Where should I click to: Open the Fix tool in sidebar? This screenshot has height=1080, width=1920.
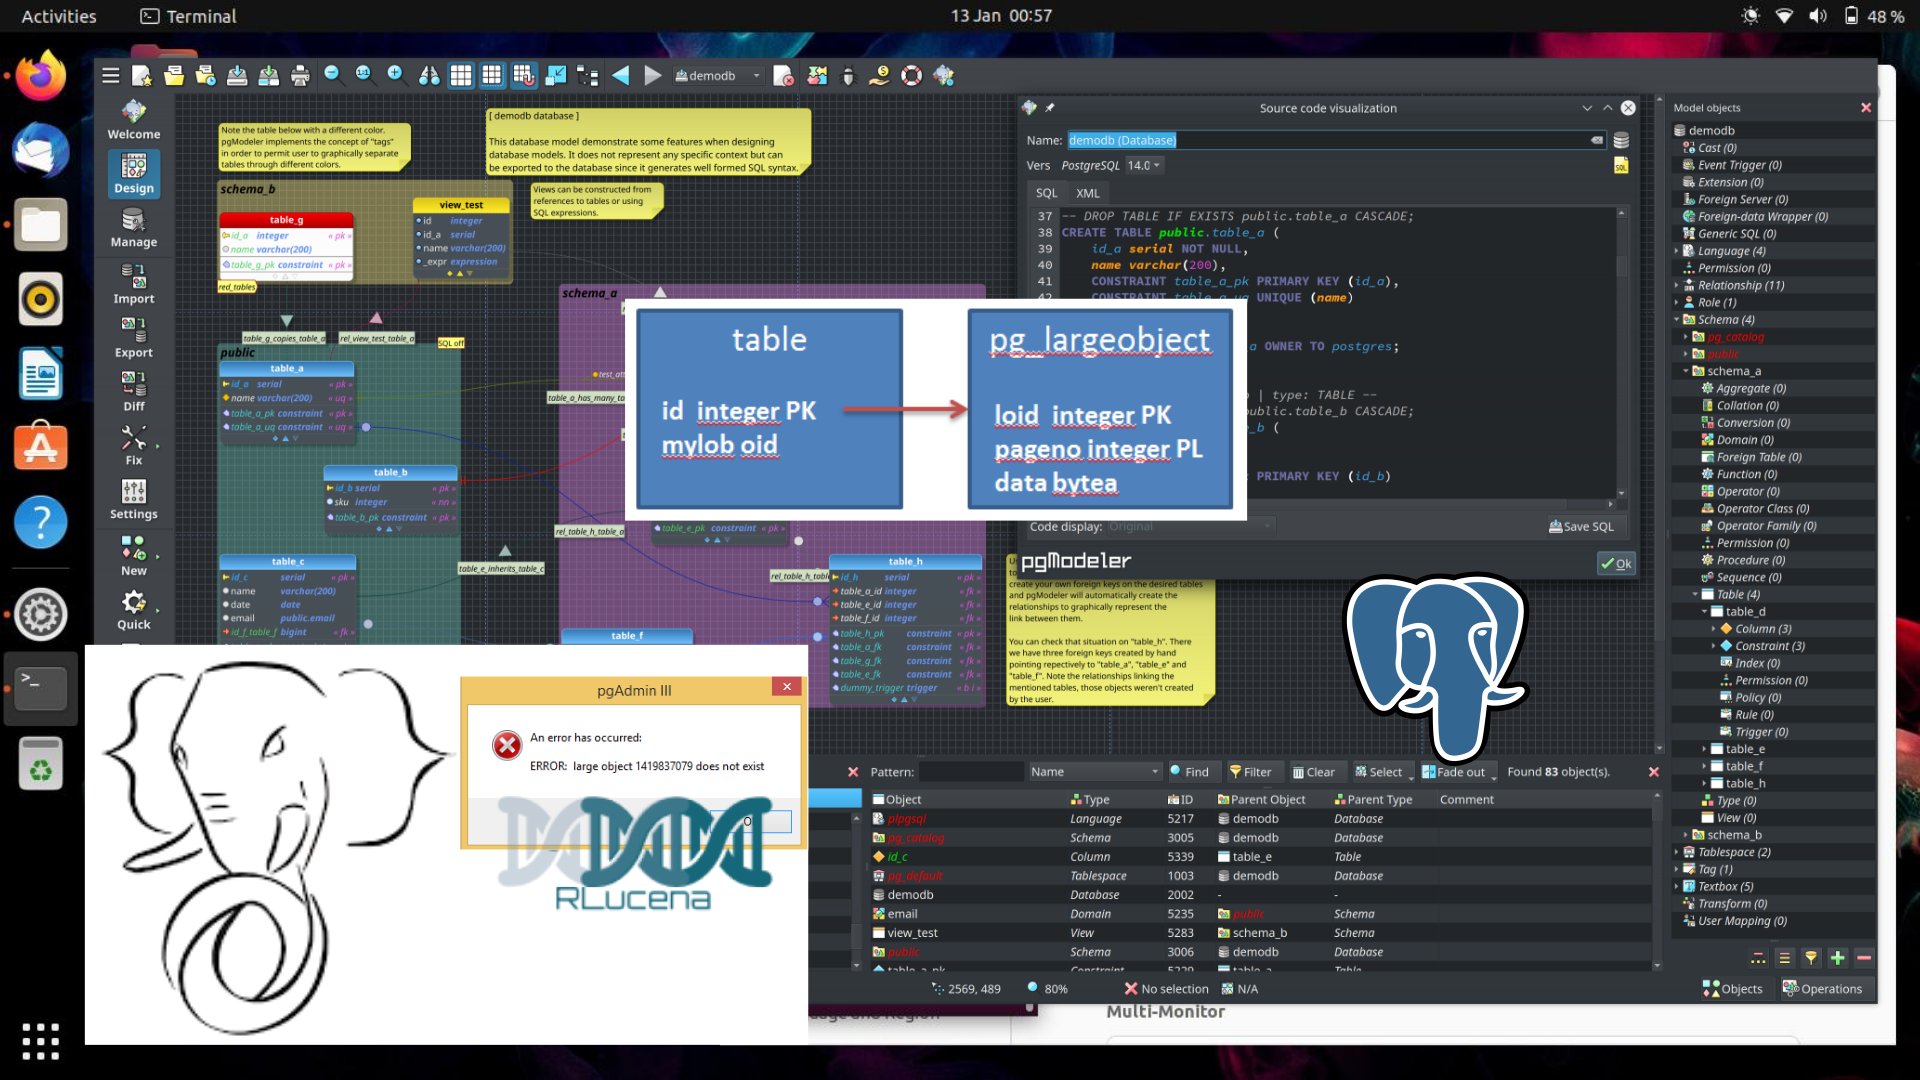pyautogui.click(x=134, y=446)
